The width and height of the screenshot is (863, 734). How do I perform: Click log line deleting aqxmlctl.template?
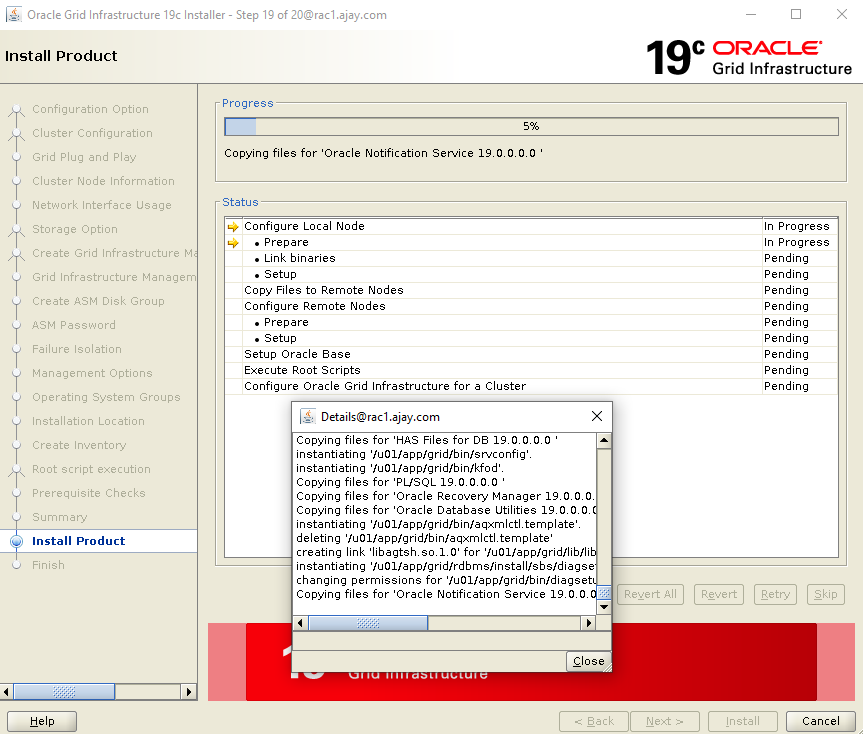point(424,538)
